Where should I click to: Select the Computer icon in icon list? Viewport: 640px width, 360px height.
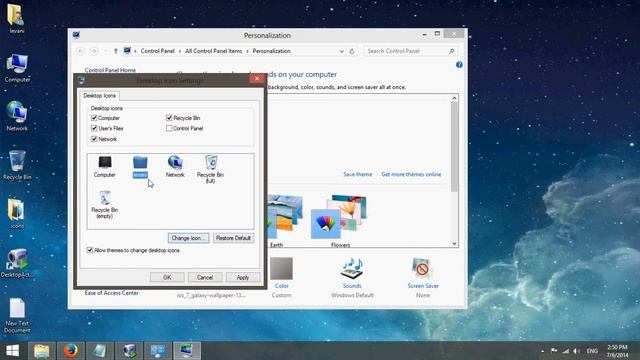coord(104,167)
